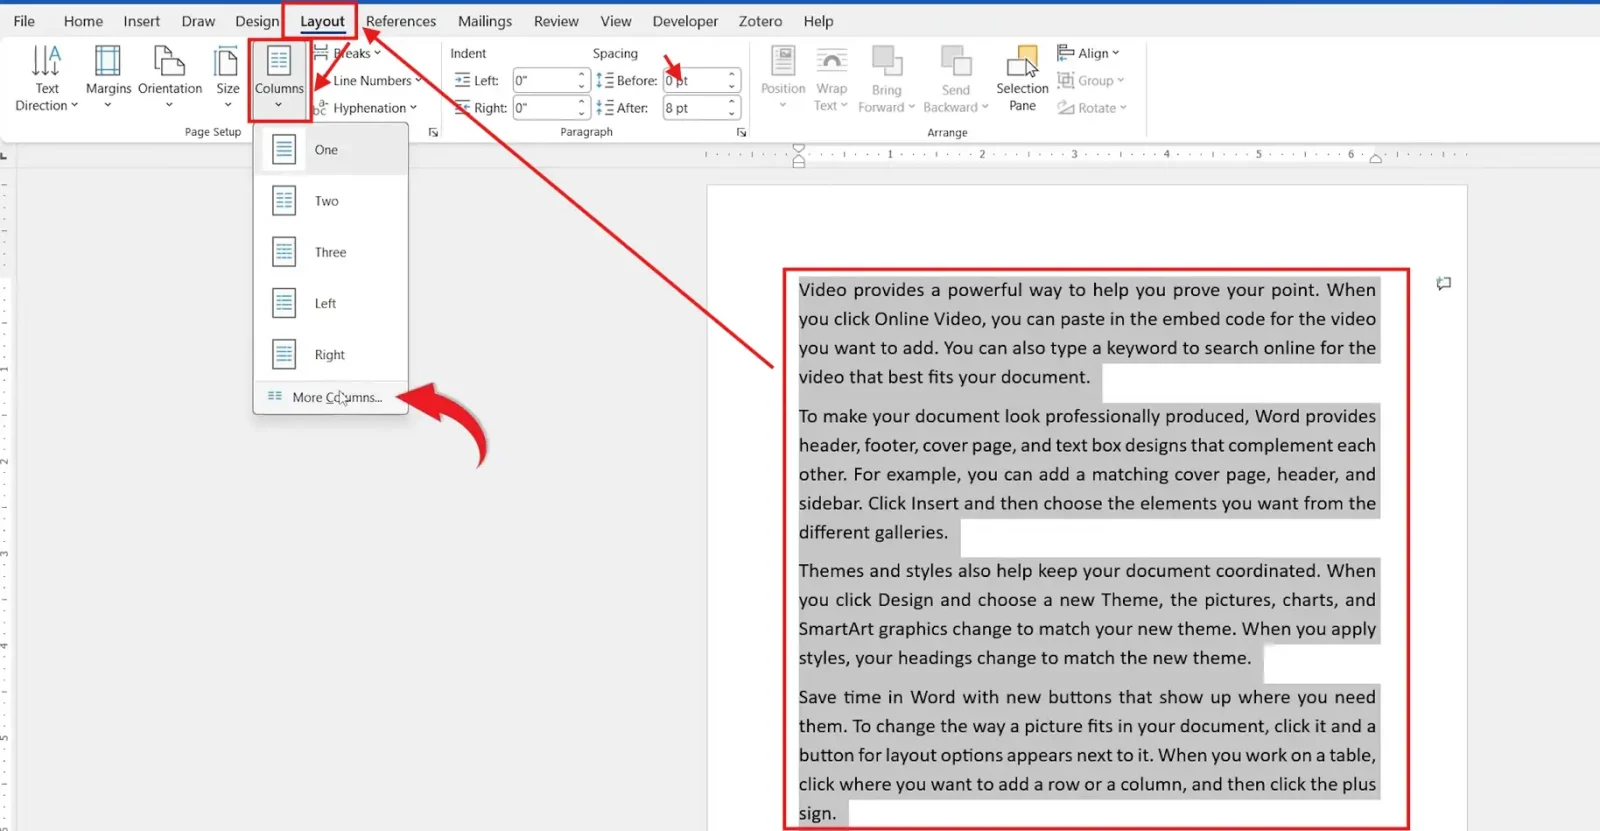This screenshot has height=831, width=1600.
Task: Switch to the Help tab
Action: click(818, 21)
